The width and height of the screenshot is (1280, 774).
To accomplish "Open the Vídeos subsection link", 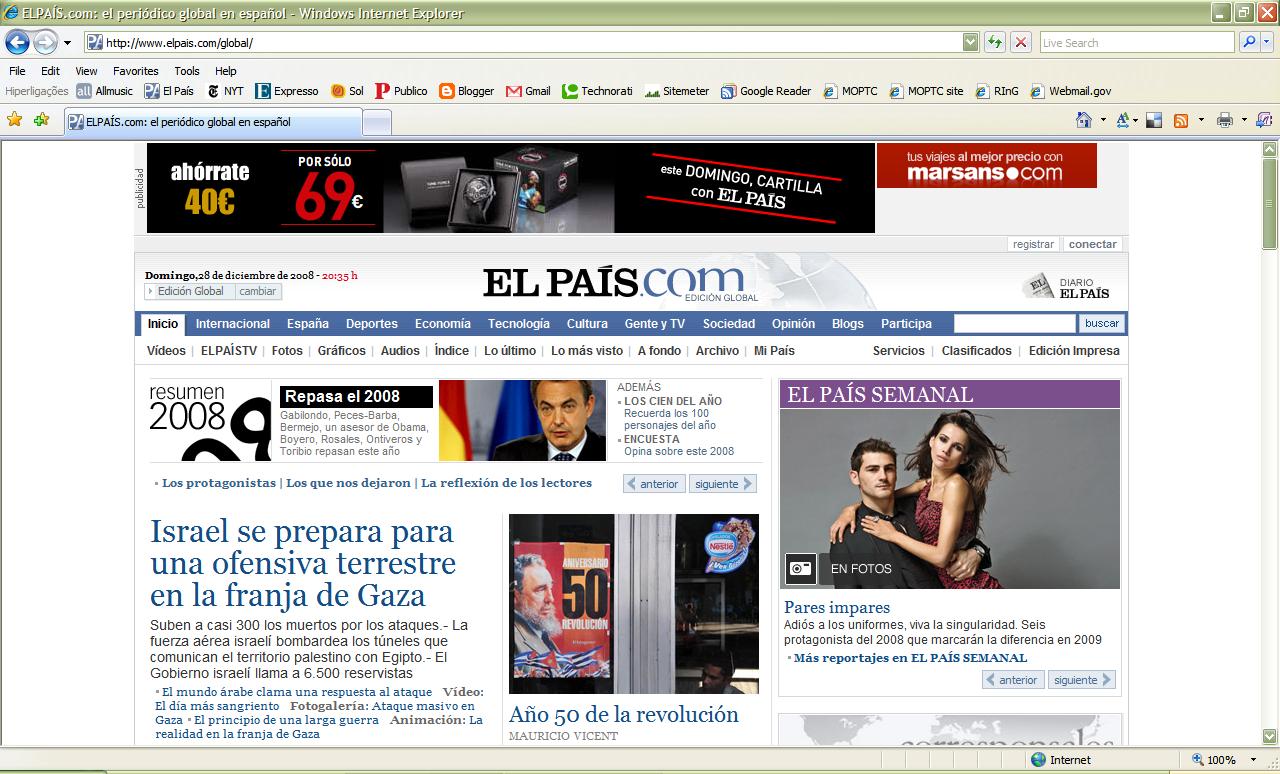I will [x=166, y=351].
